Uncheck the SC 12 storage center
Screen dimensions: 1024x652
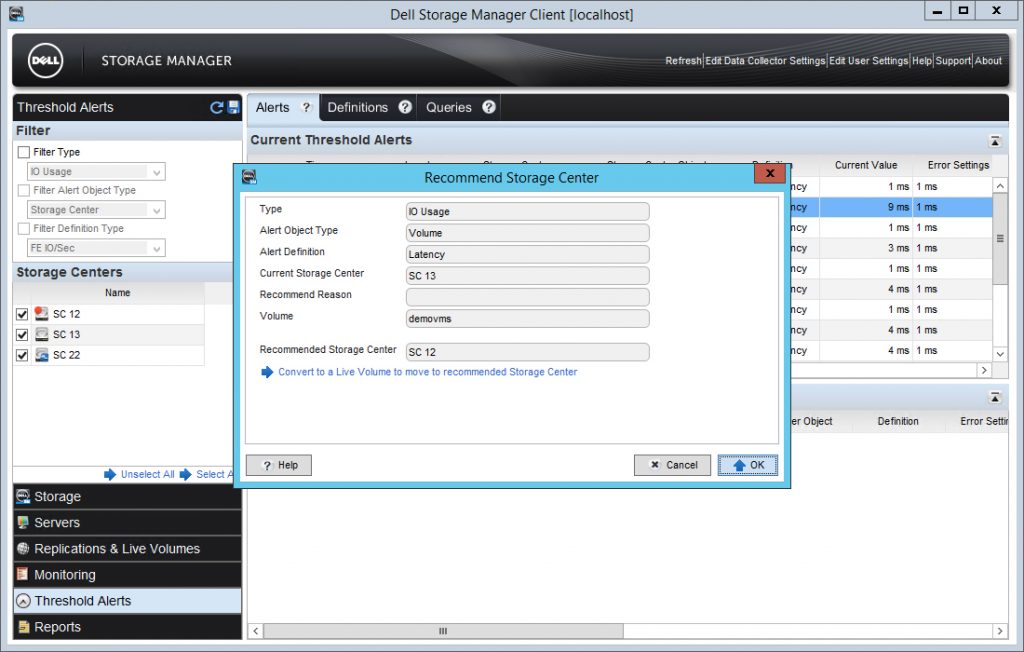pos(22,314)
